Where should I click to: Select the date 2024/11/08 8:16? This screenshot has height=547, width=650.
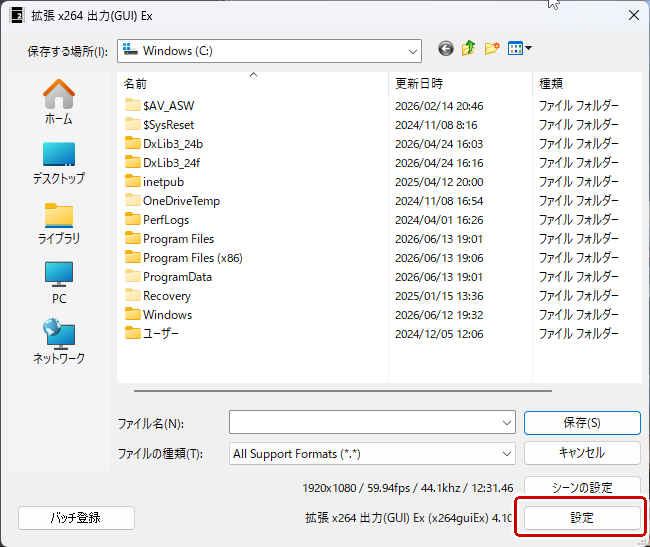pos(436,125)
